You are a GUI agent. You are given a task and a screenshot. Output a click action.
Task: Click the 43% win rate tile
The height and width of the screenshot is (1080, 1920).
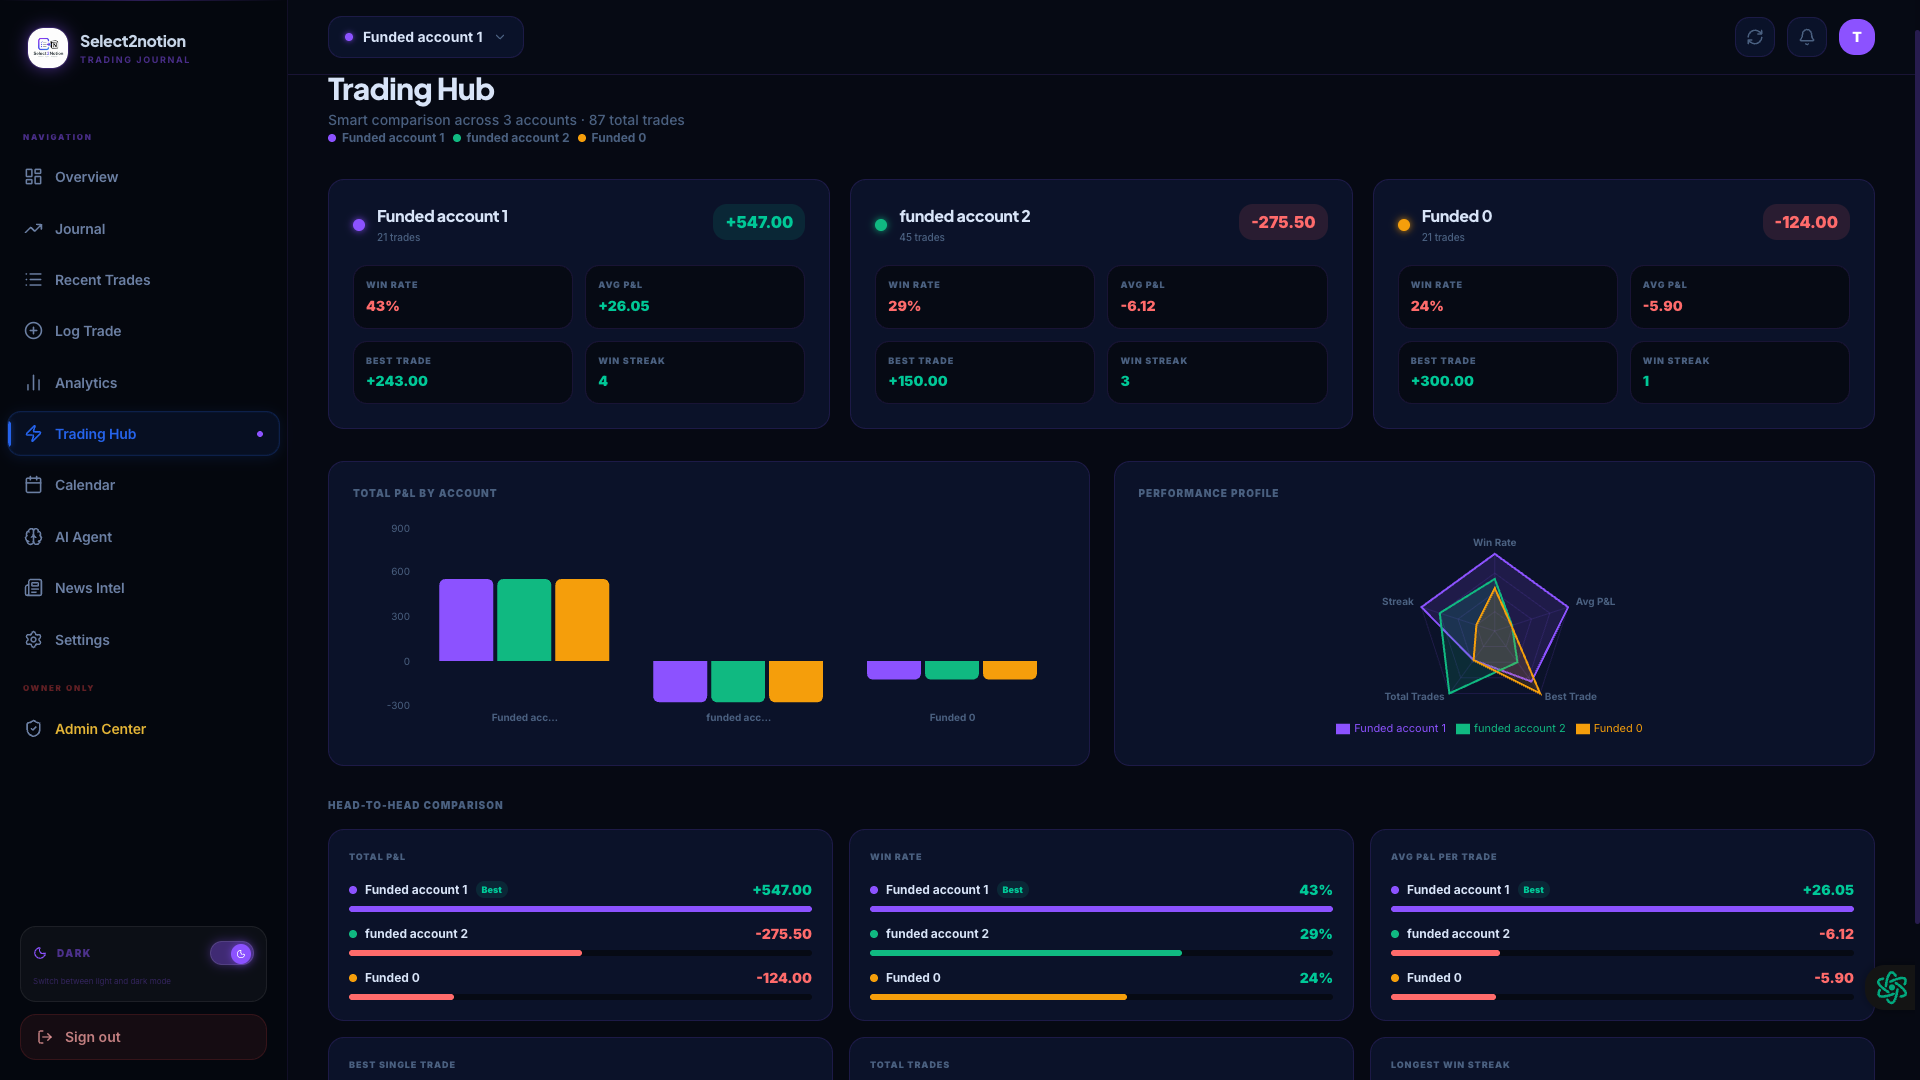tap(463, 297)
